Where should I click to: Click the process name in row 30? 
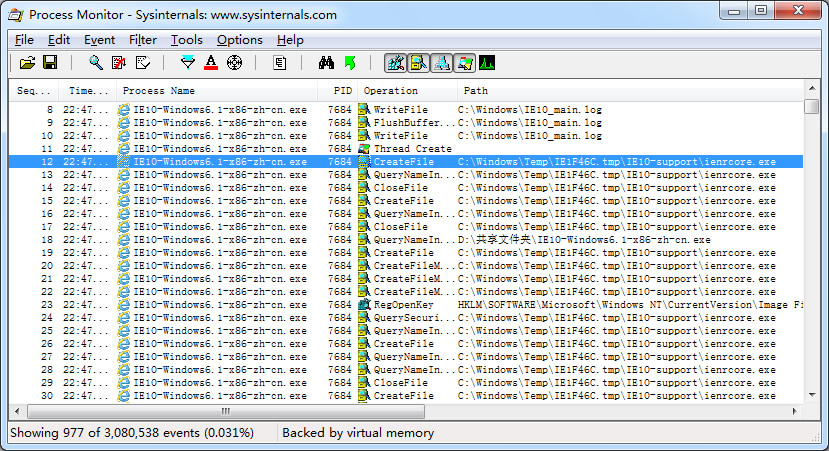[220, 396]
